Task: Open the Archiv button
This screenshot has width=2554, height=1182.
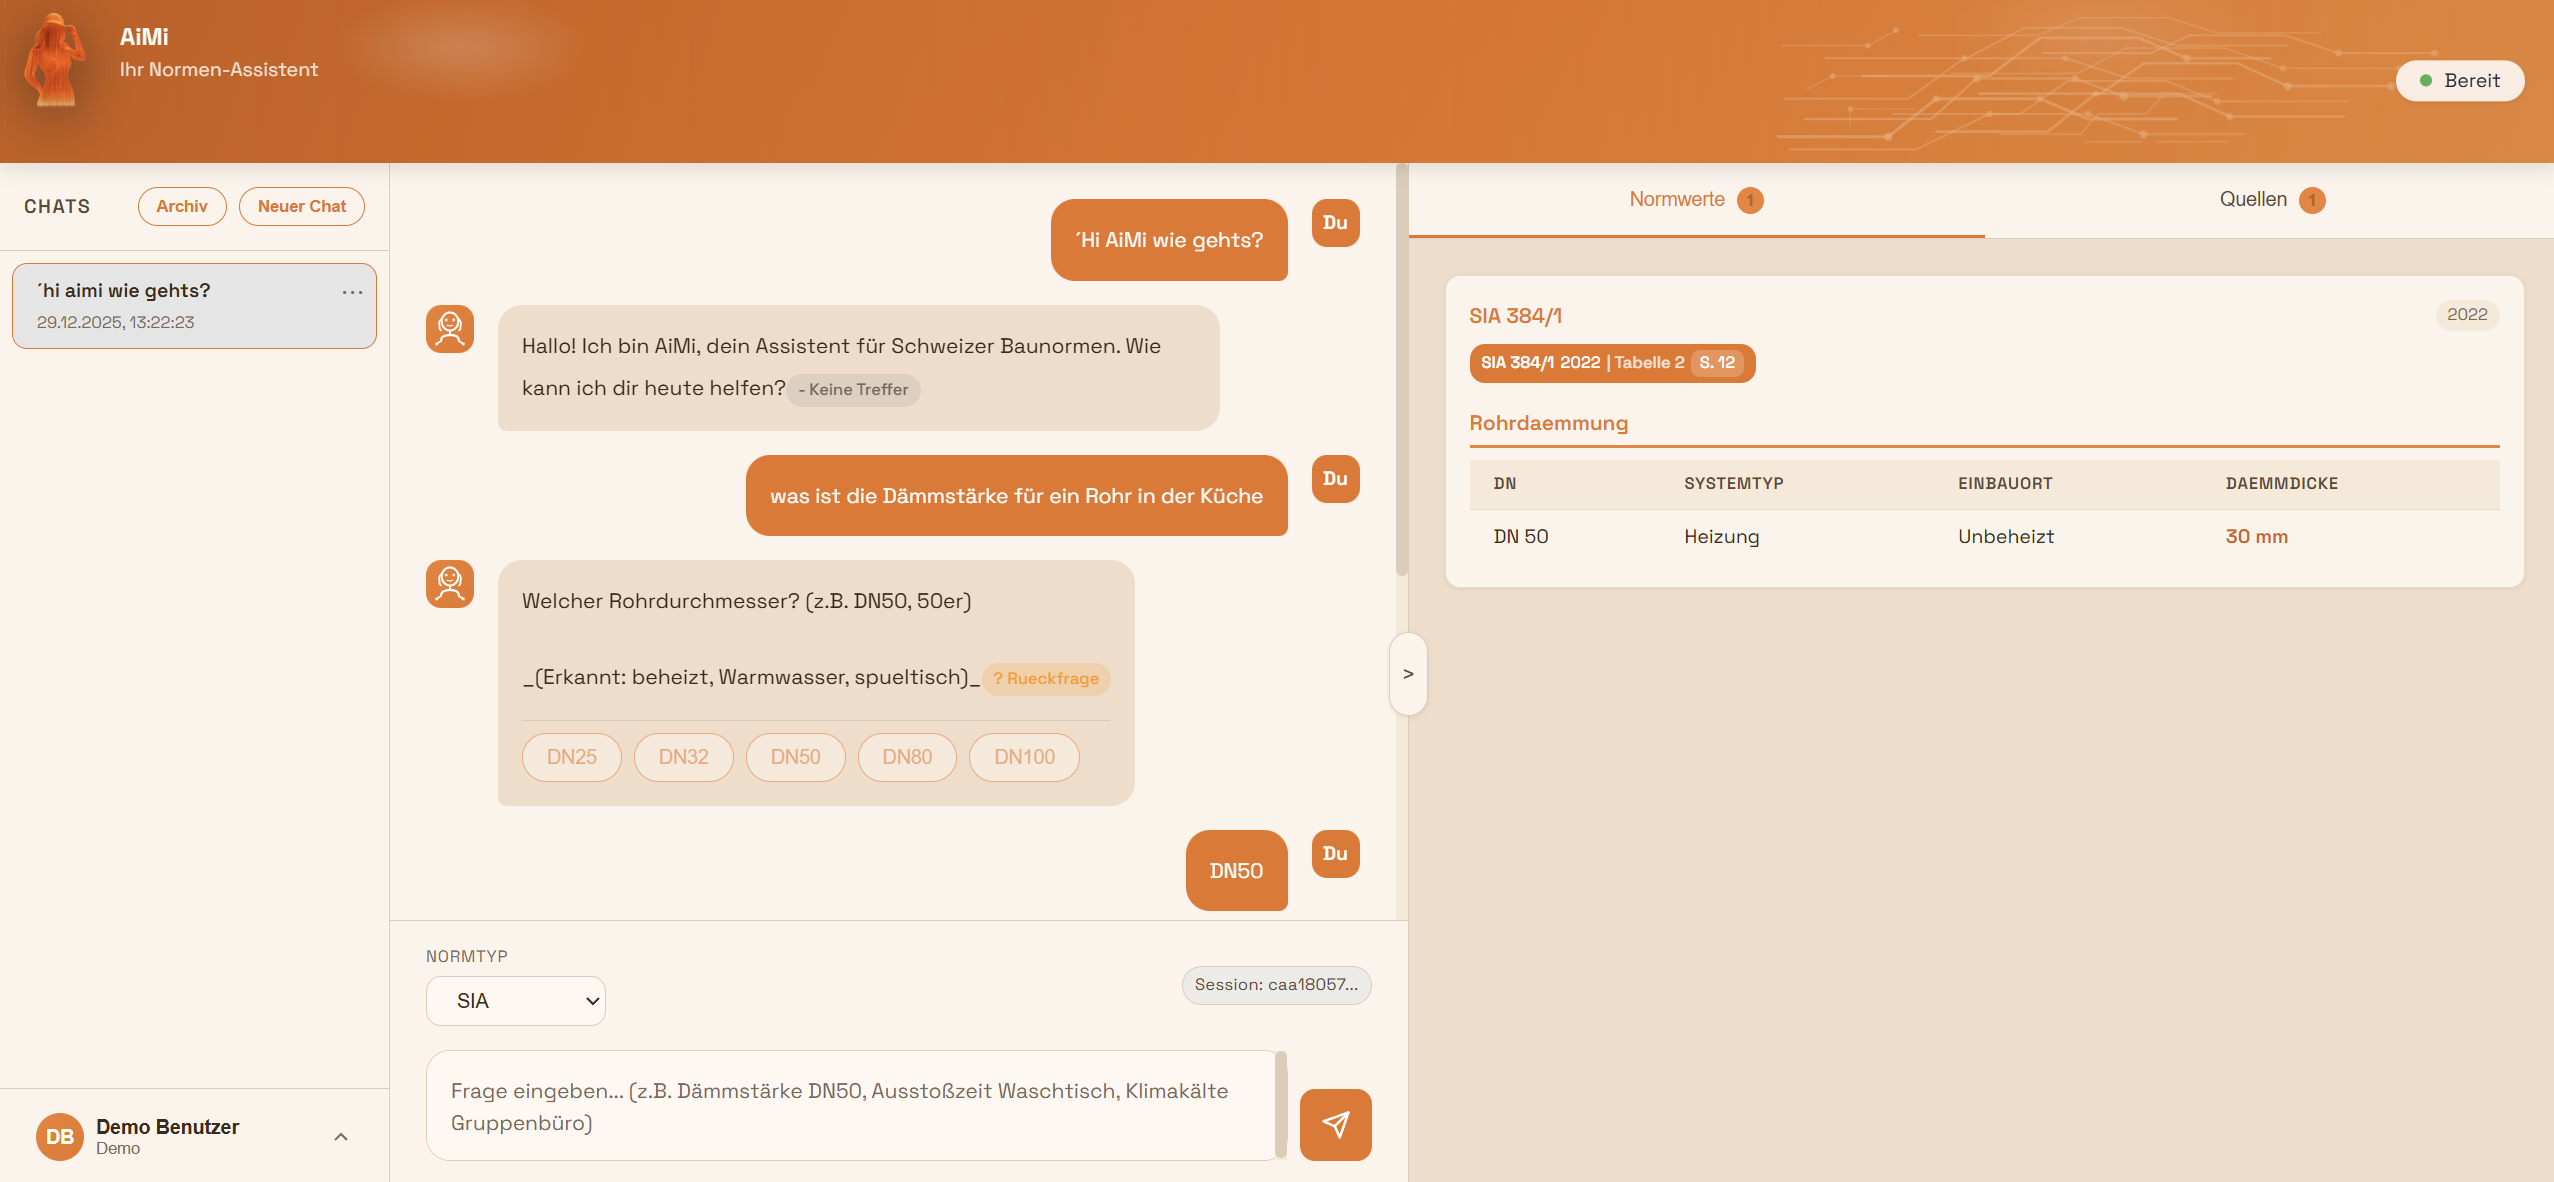Action: [182, 207]
